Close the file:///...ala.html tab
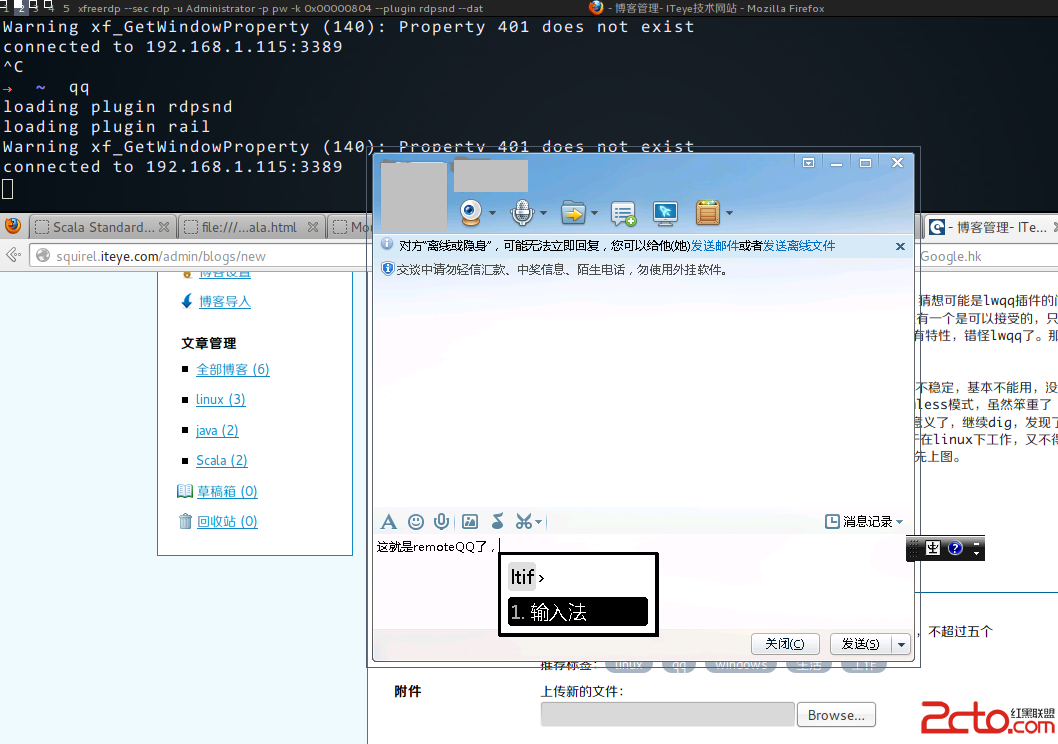 313,227
